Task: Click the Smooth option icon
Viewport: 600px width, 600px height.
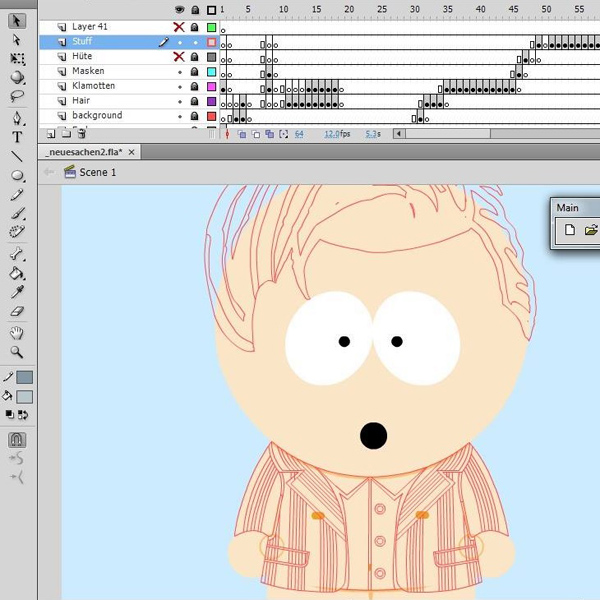Action: point(17,458)
